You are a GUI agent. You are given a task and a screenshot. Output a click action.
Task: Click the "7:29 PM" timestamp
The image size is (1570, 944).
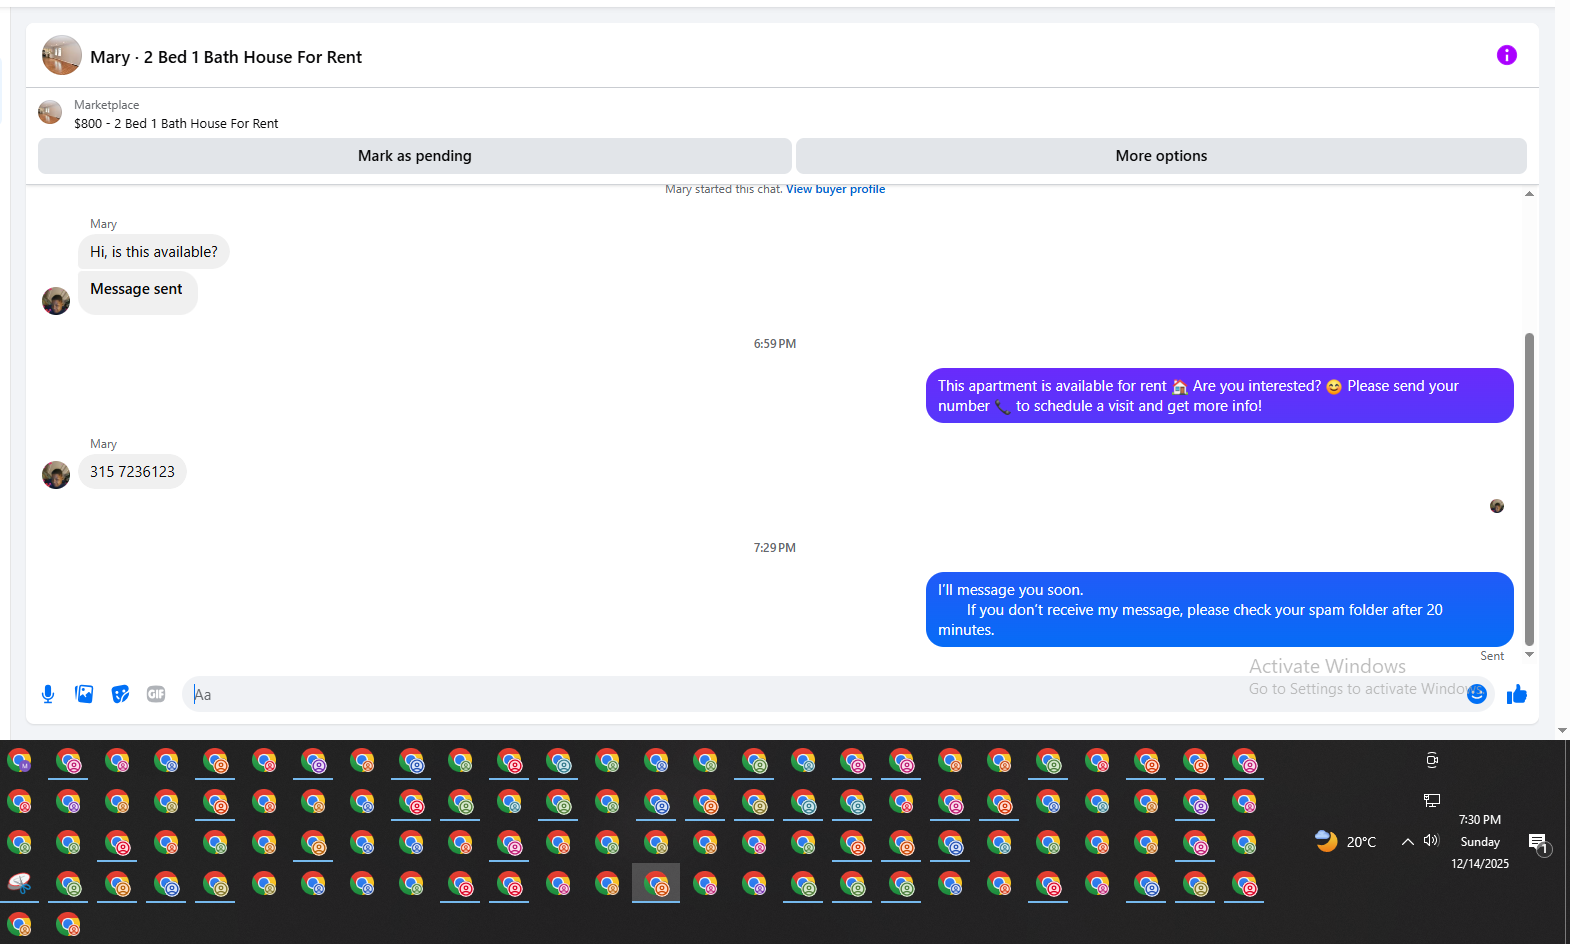[775, 548]
